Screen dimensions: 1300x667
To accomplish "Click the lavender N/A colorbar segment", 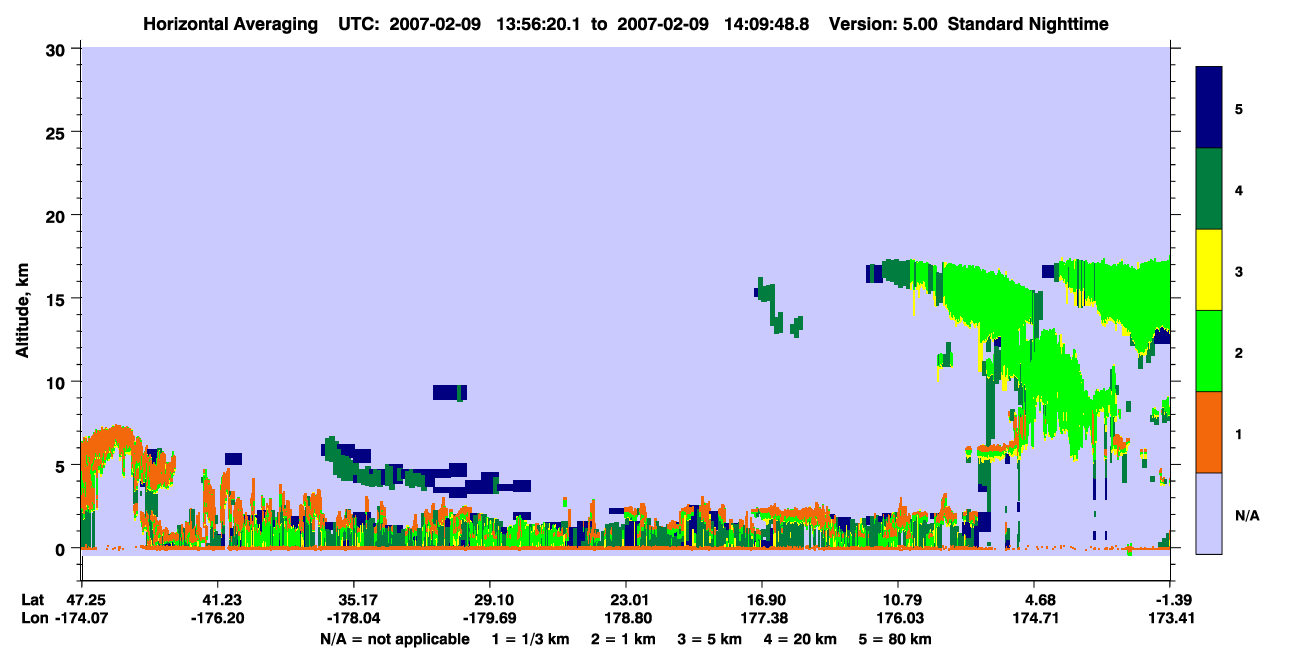I will (1209, 513).
